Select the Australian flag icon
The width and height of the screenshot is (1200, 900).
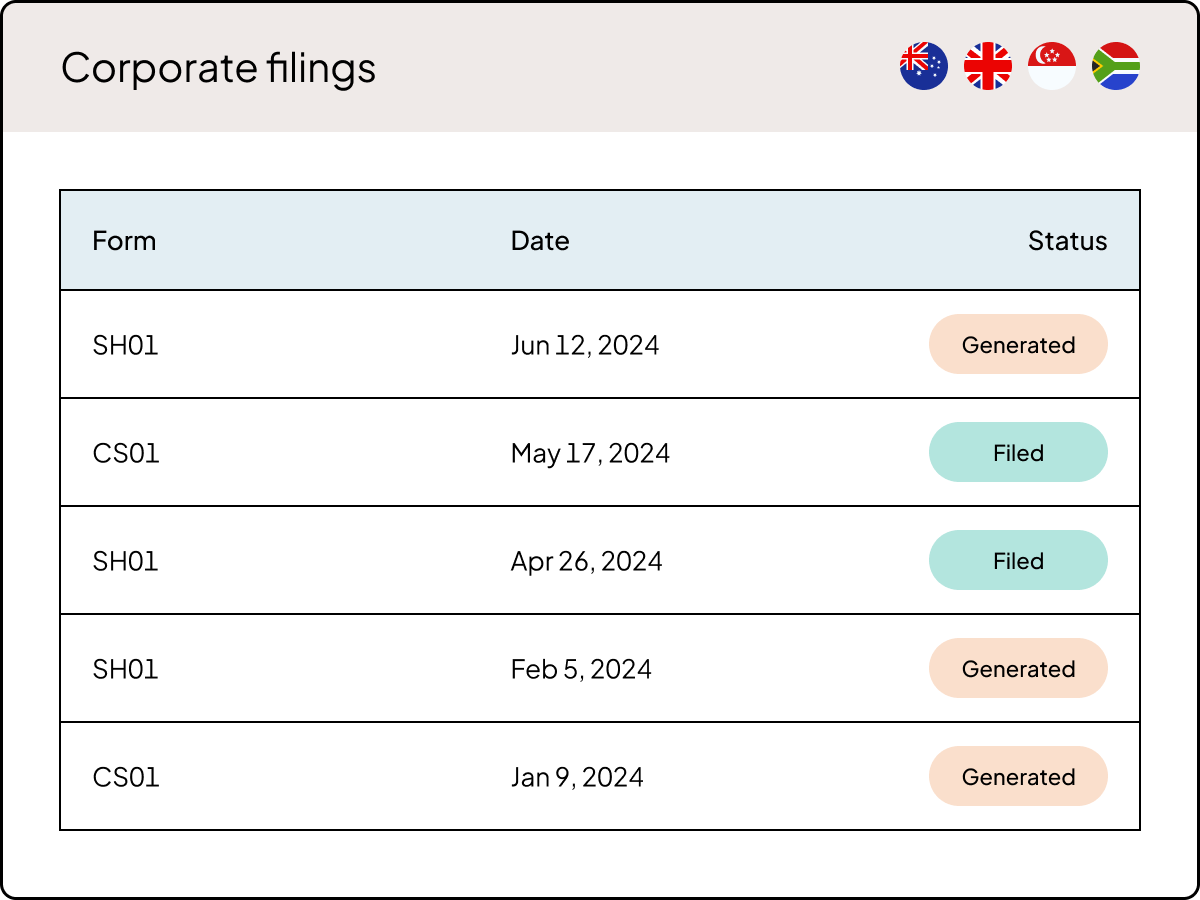pyautogui.click(x=923, y=65)
